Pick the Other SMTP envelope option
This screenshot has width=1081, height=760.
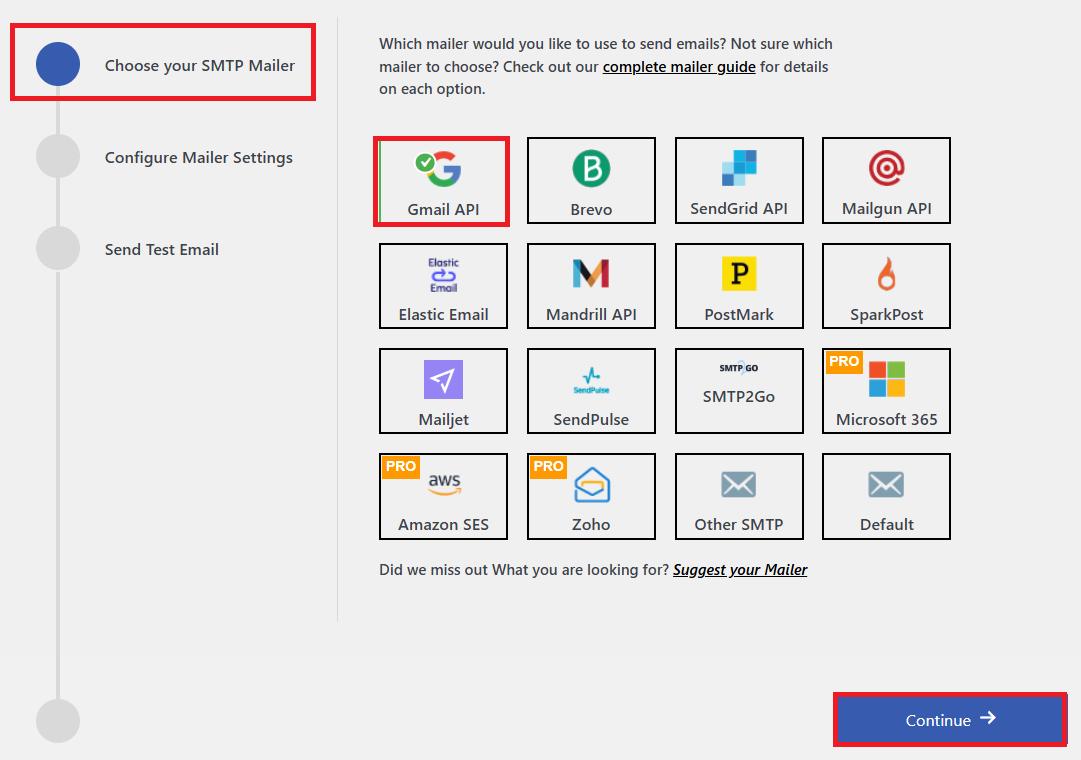pos(739,495)
